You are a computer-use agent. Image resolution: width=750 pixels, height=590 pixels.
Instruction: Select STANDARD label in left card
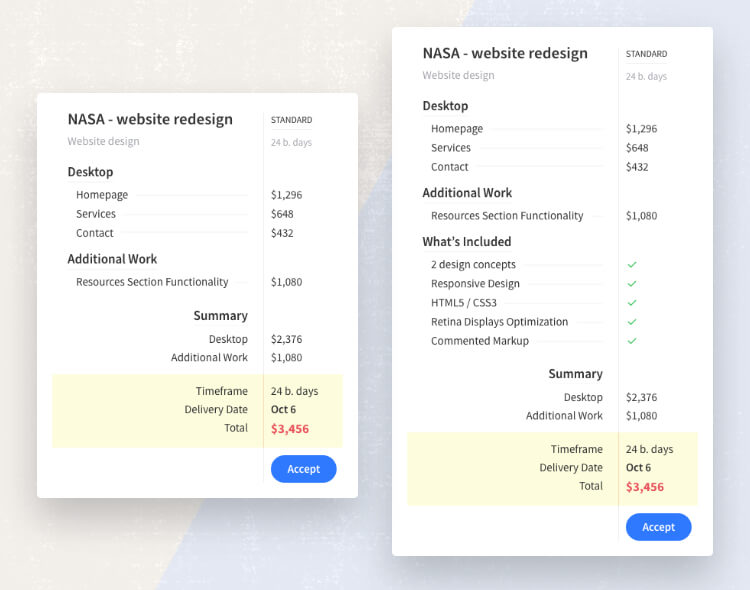tap(291, 120)
